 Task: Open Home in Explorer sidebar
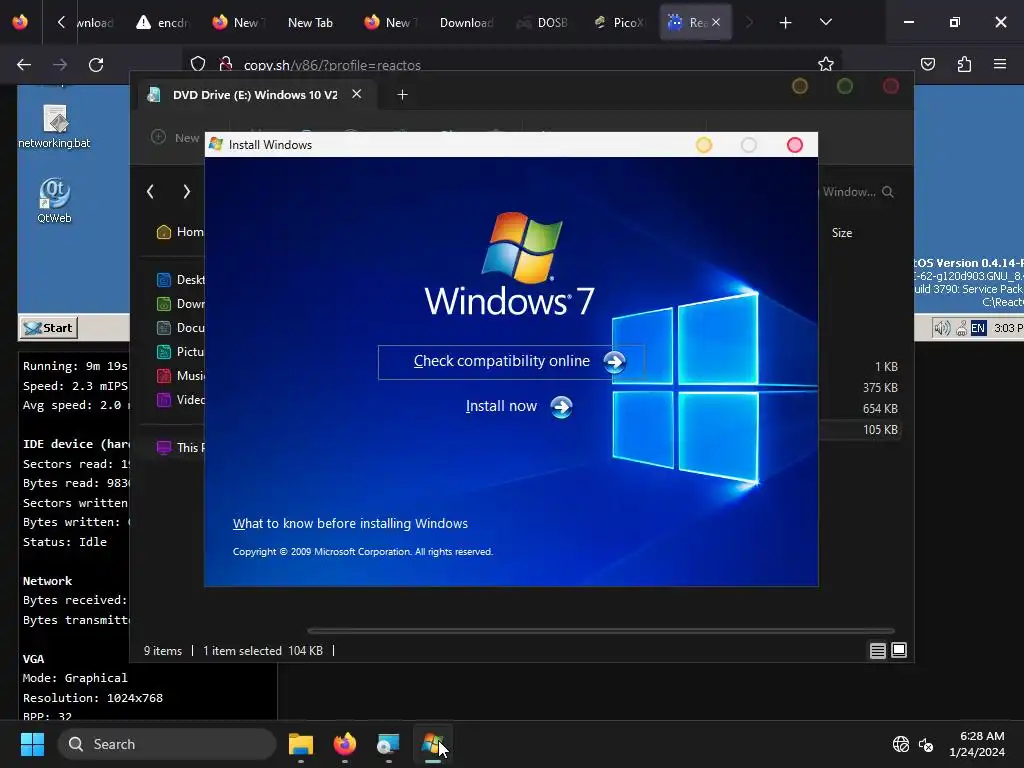(x=180, y=232)
